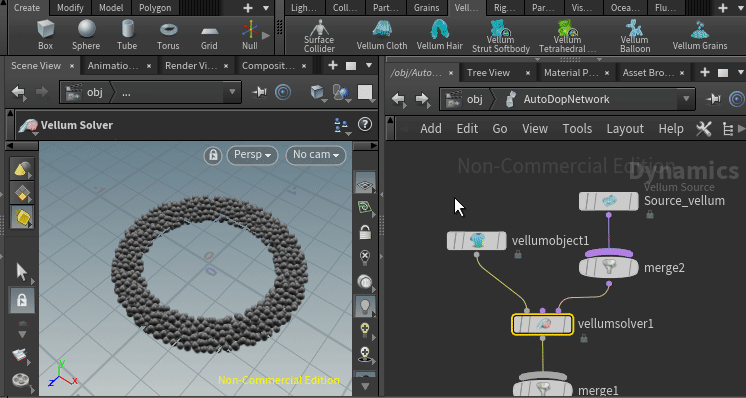Expand the AutoDopNetwork path dropdown

[x=686, y=99]
